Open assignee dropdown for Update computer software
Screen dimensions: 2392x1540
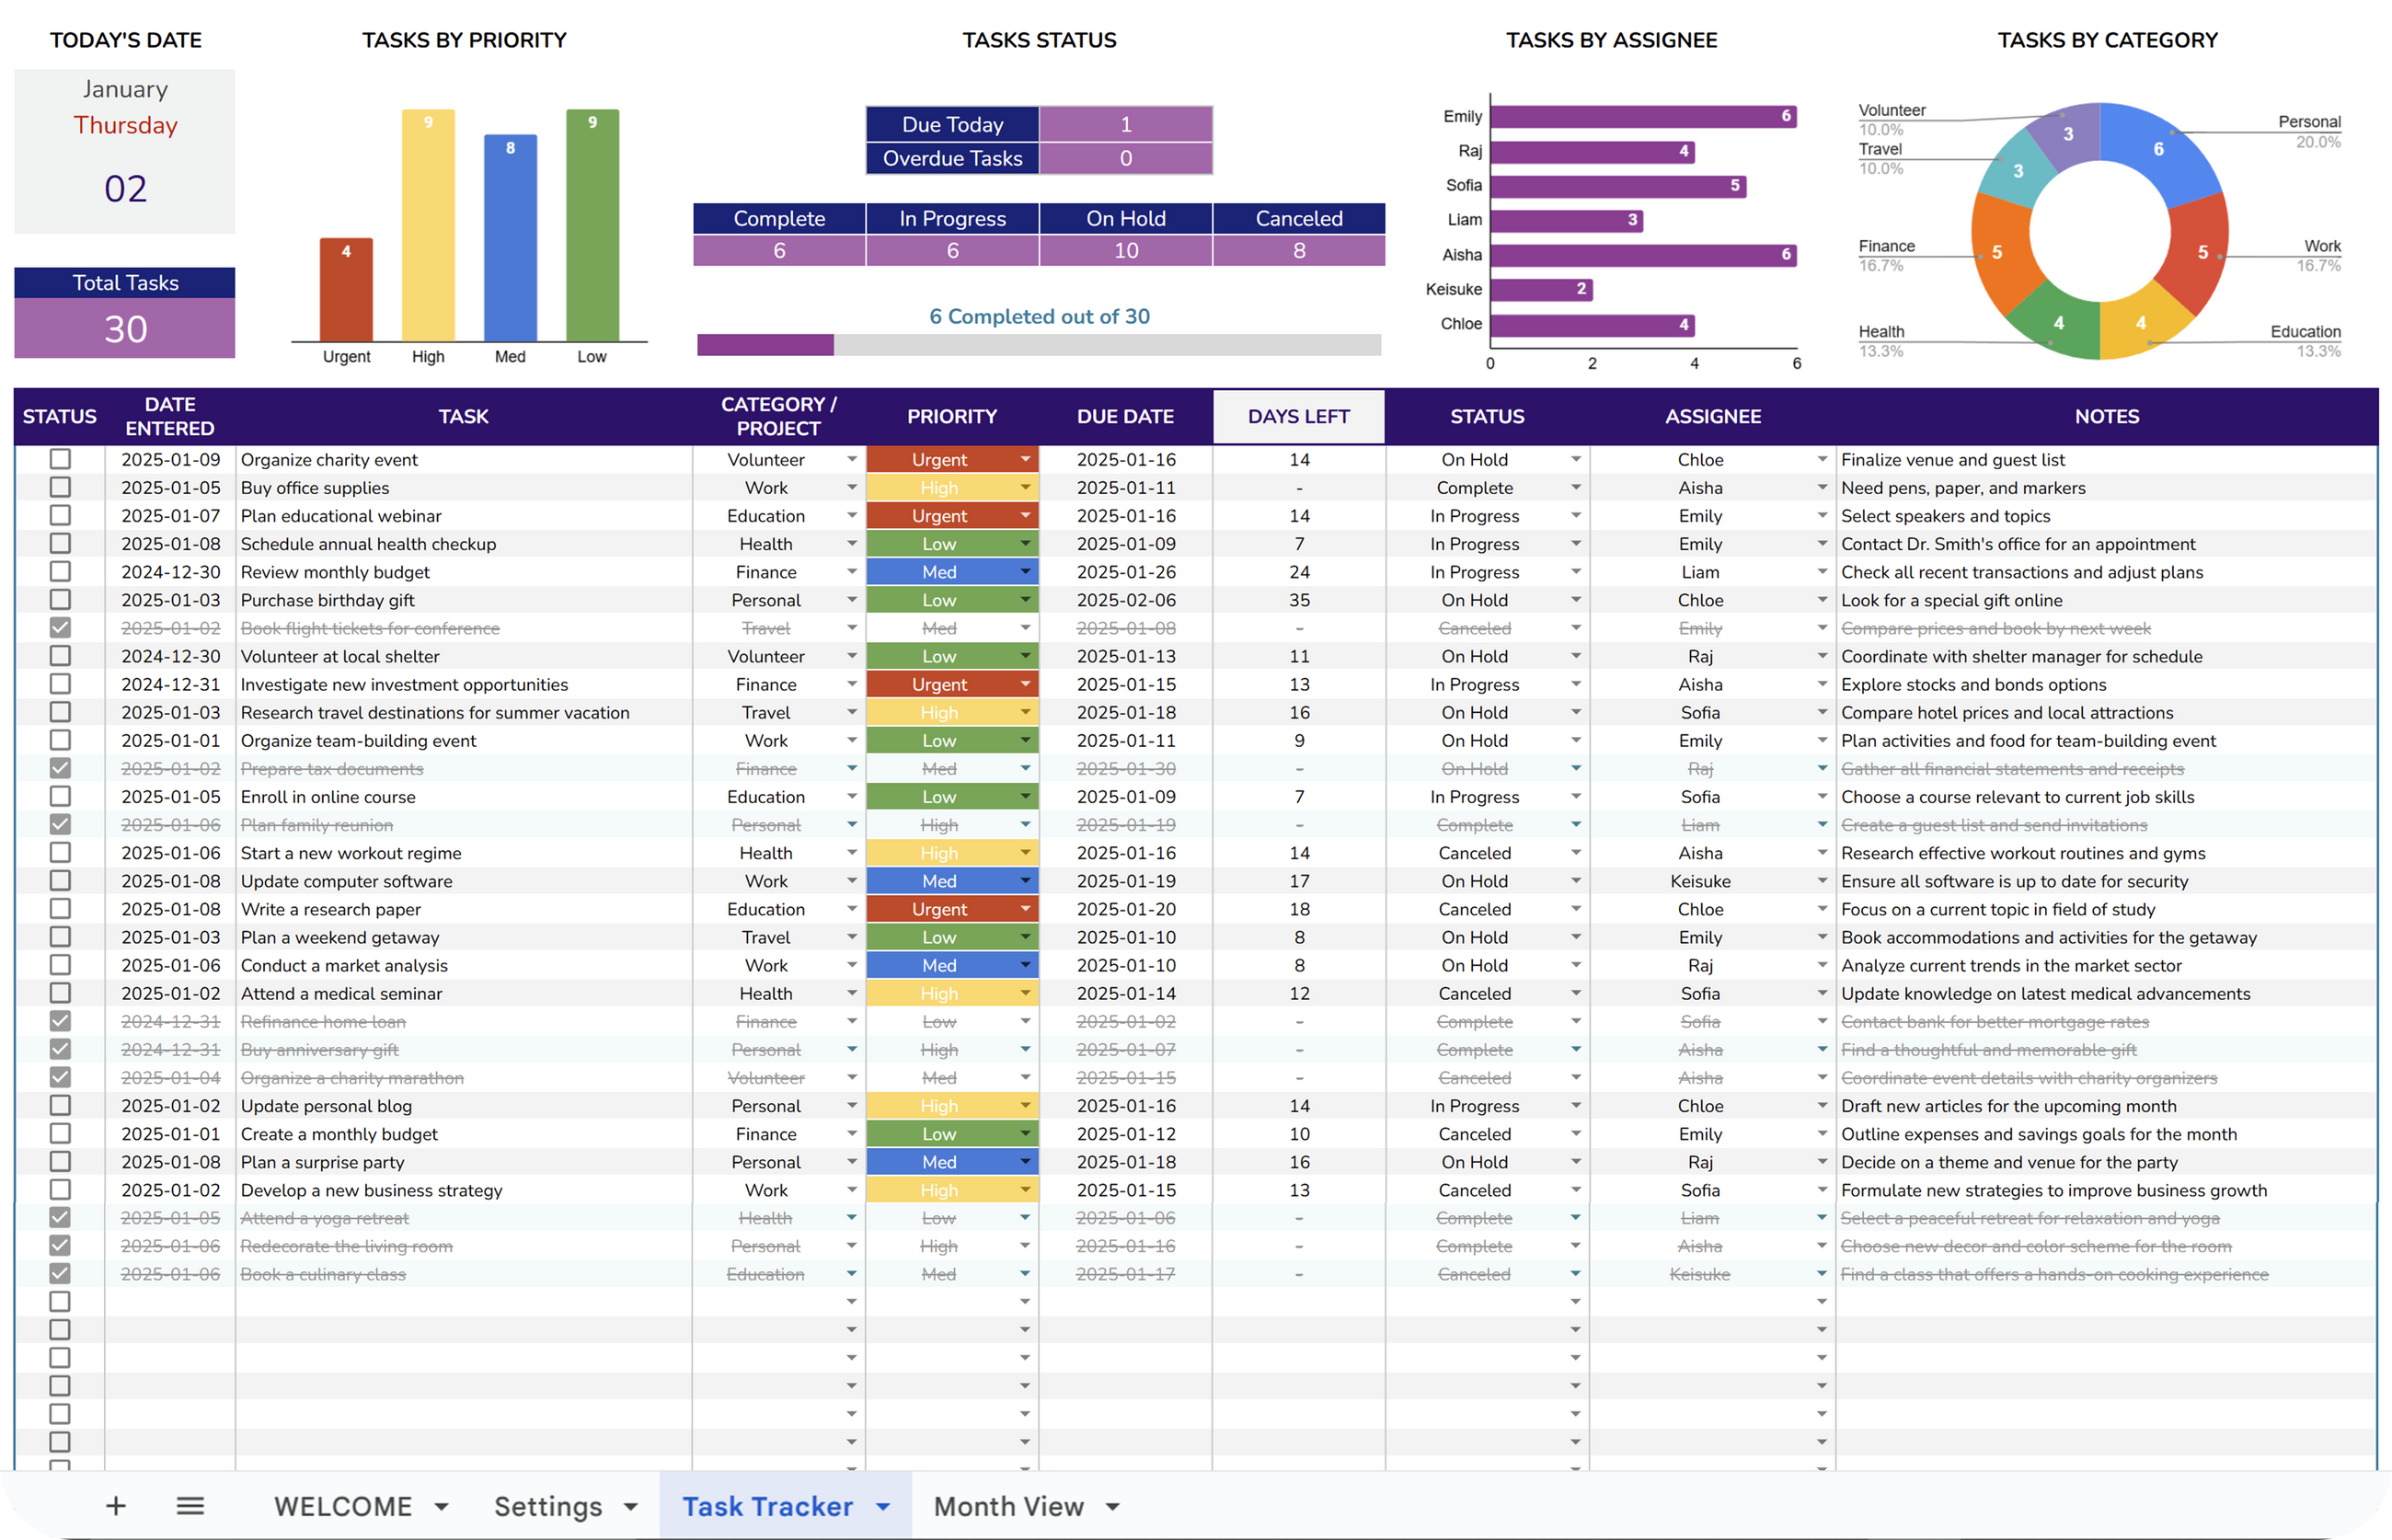(x=1821, y=881)
